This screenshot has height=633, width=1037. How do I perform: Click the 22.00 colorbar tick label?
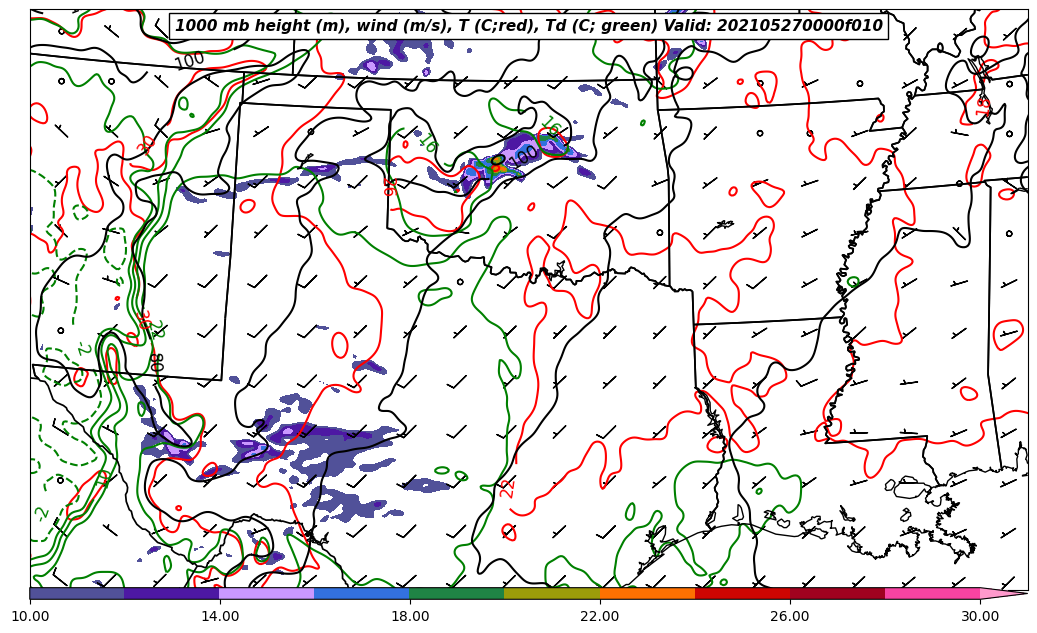(x=600, y=616)
